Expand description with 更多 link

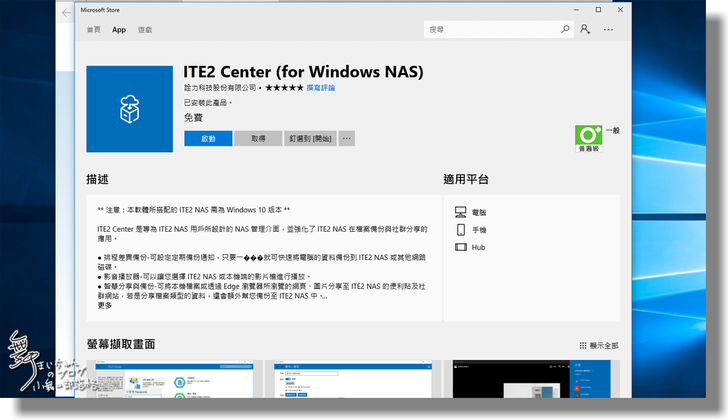click(x=105, y=305)
